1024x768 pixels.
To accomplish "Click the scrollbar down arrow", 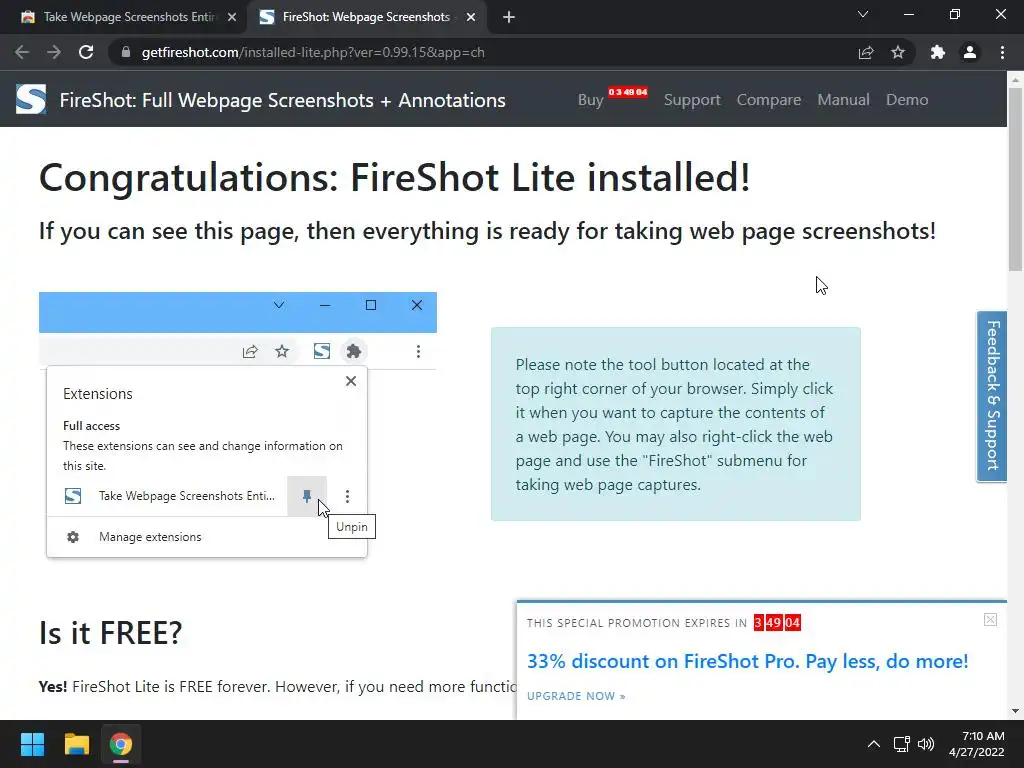I will (x=1015, y=711).
